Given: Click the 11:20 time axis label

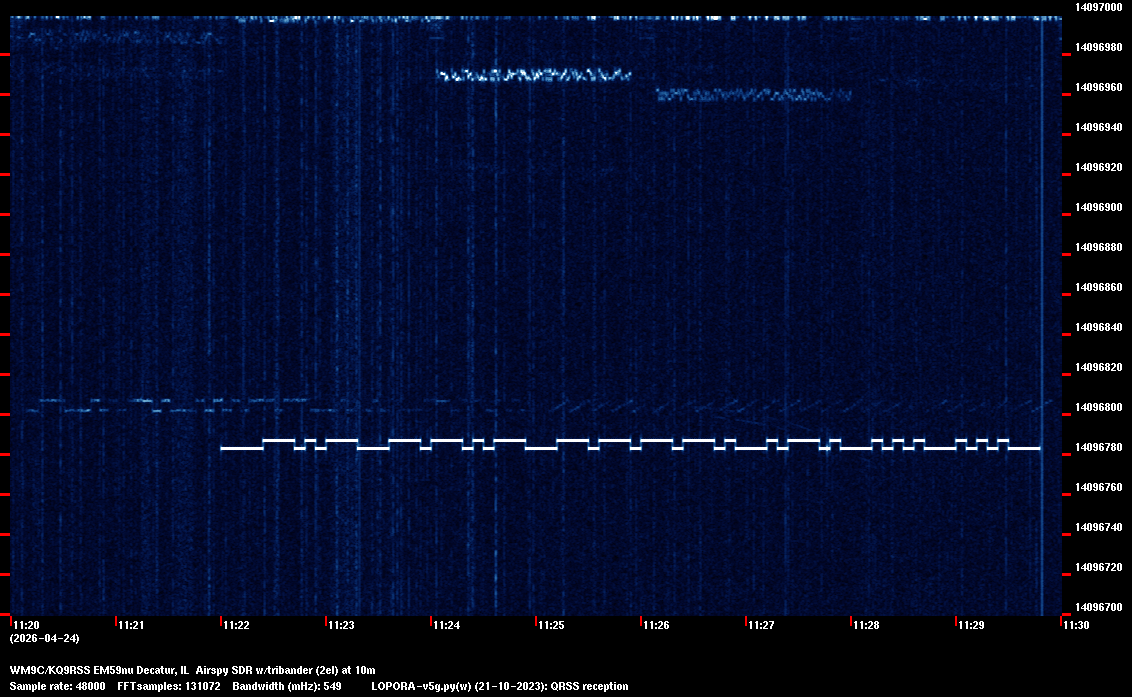Looking at the screenshot, I should click(25, 626).
